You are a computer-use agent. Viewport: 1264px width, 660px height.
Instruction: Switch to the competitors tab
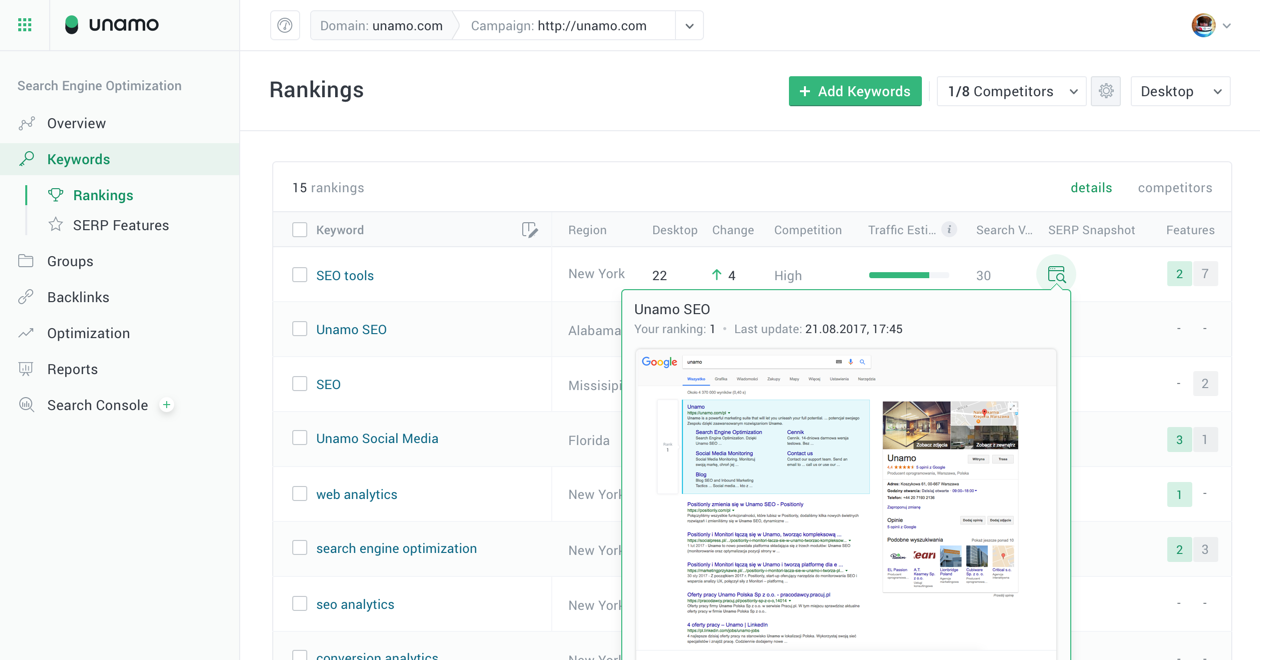click(x=1175, y=188)
